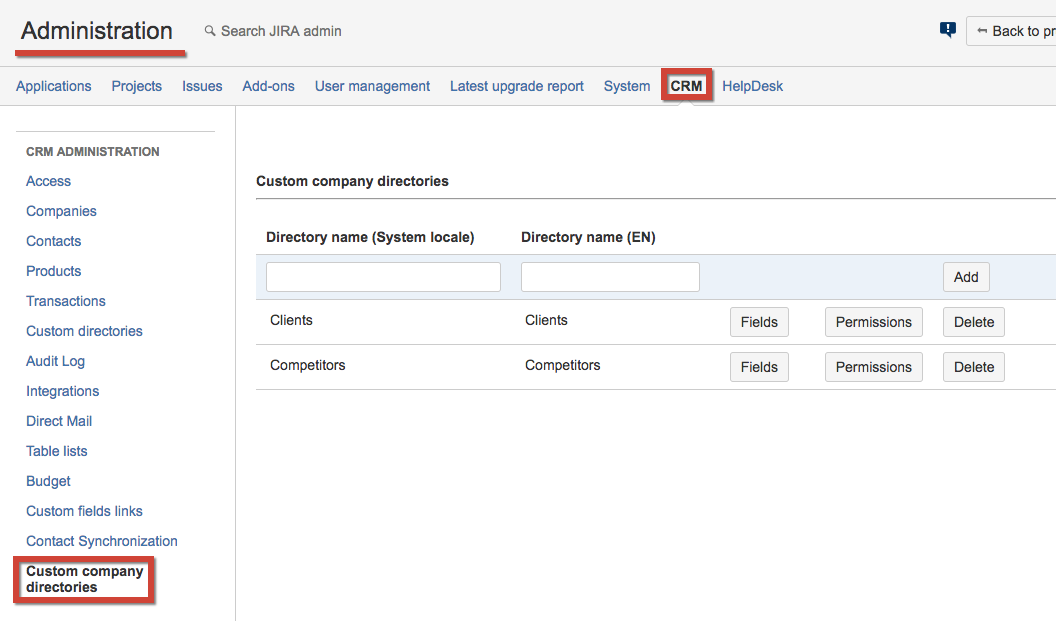
Task: Focus the Directory name (System locale) field
Action: tap(383, 277)
